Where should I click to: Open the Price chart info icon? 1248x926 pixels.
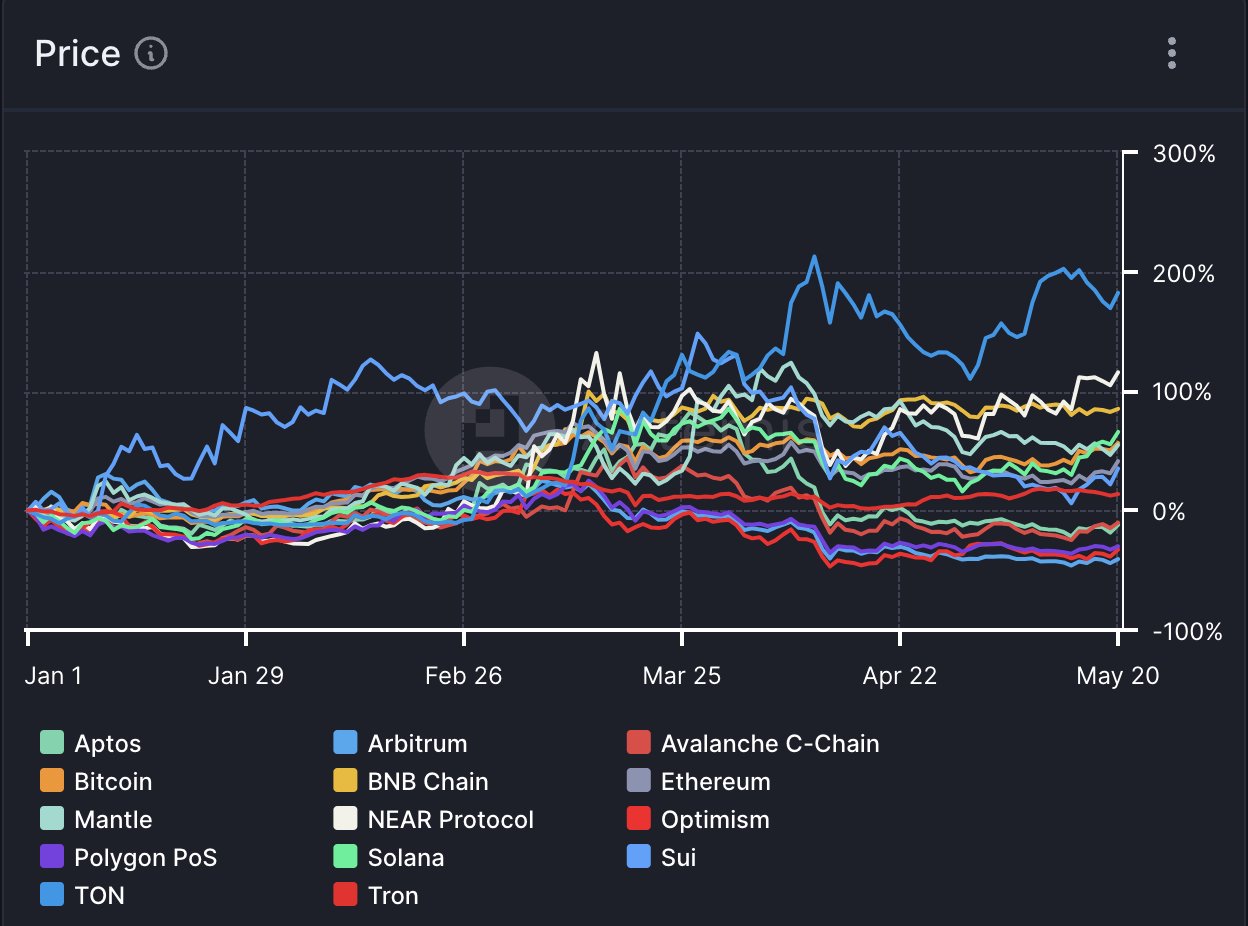151,53
